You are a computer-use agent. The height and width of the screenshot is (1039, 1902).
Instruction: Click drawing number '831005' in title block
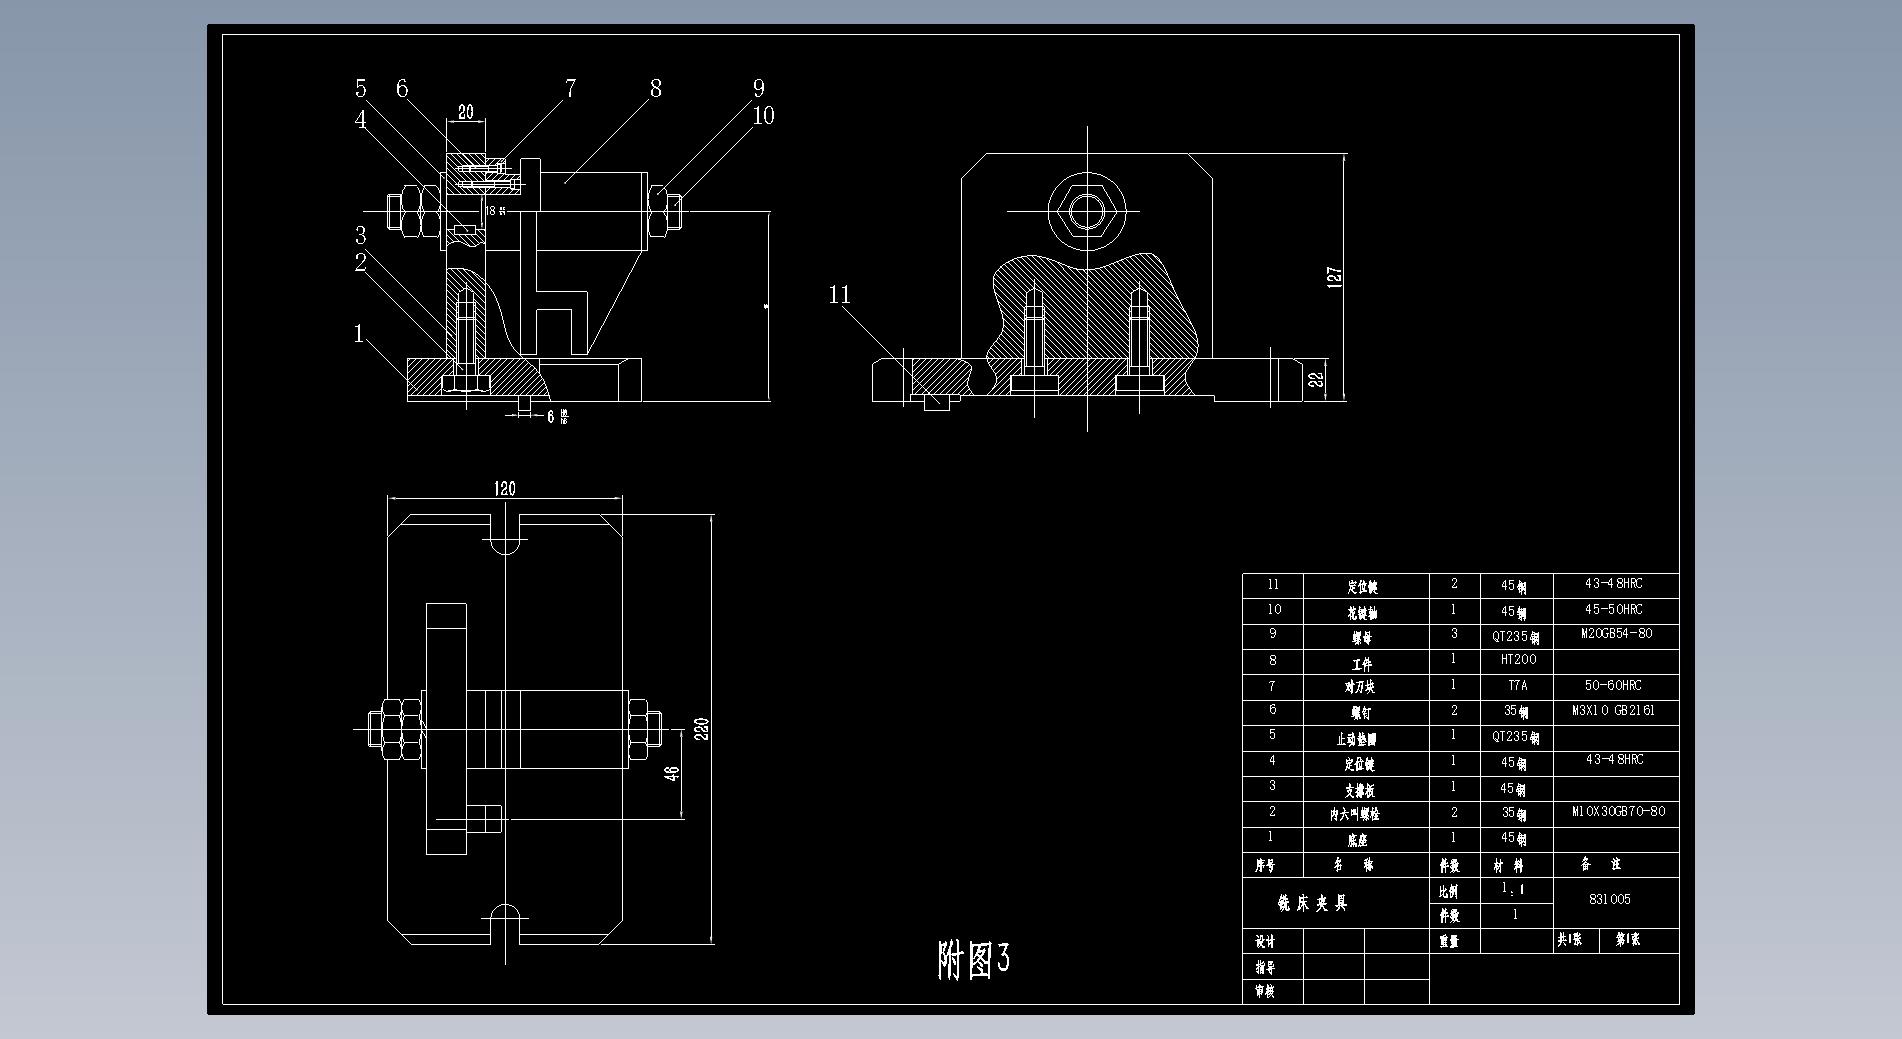1609,899
